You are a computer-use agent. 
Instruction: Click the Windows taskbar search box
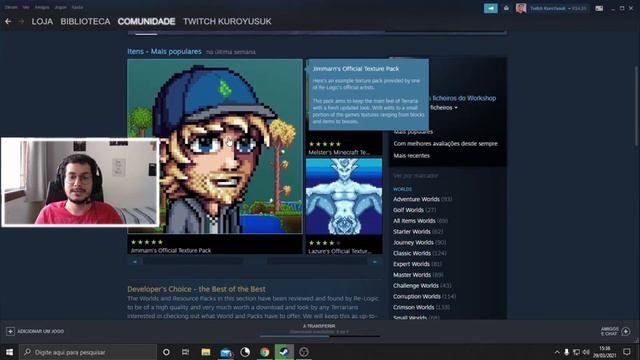coord(88,352)
